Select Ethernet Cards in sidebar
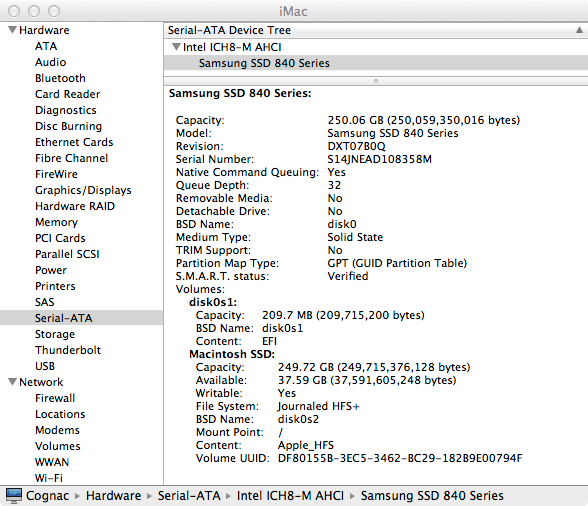The image size is (588, 506). pos(74,142)
